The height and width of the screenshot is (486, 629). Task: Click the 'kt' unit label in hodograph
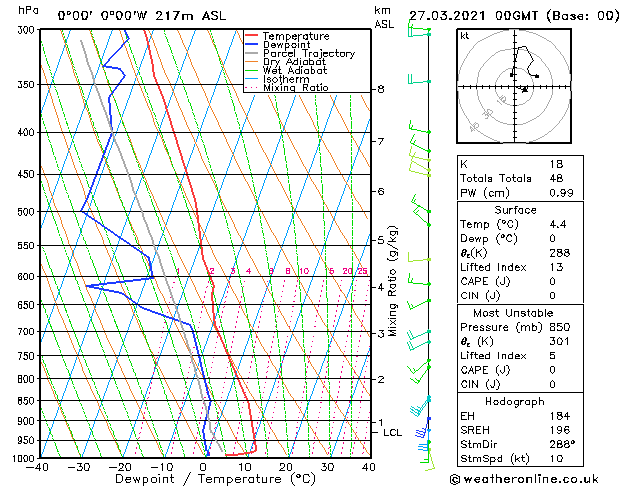[465, 36]
